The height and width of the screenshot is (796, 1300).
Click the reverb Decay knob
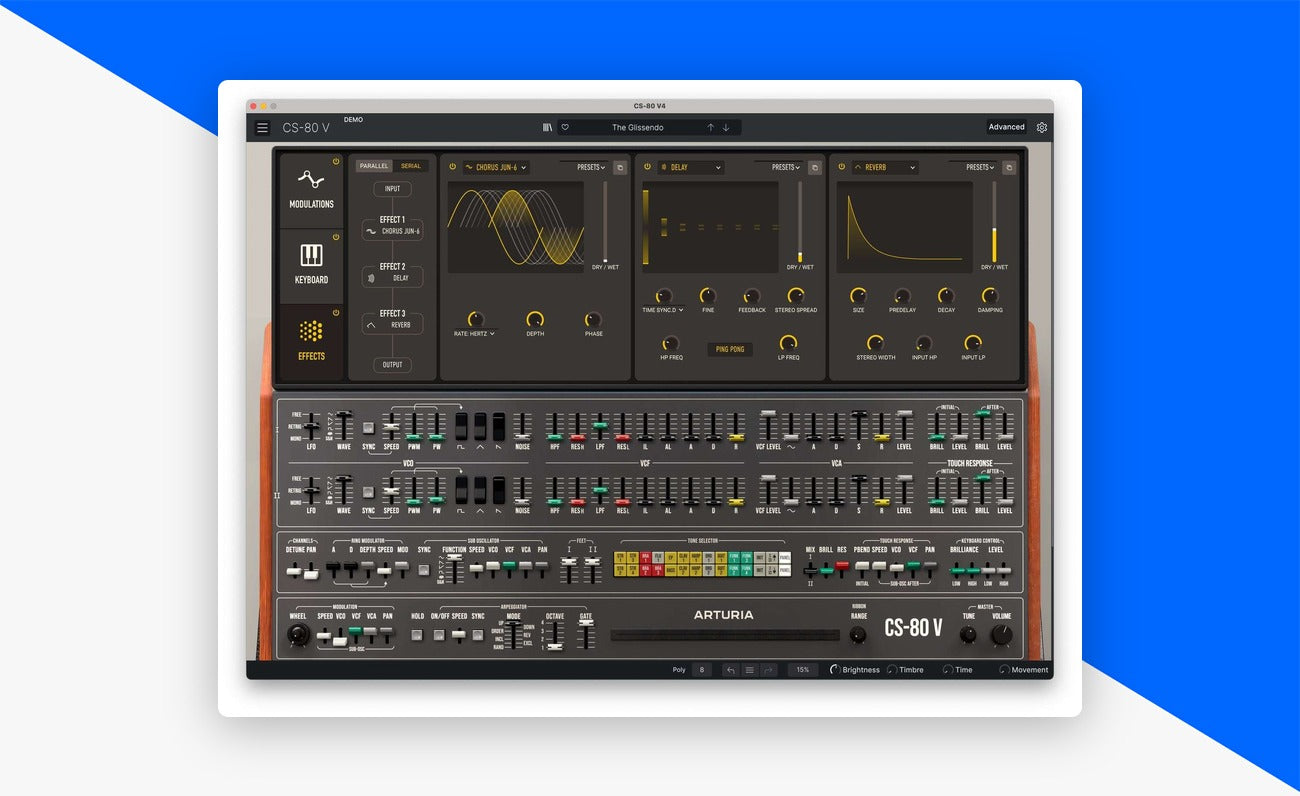click(x=946, y=296)
